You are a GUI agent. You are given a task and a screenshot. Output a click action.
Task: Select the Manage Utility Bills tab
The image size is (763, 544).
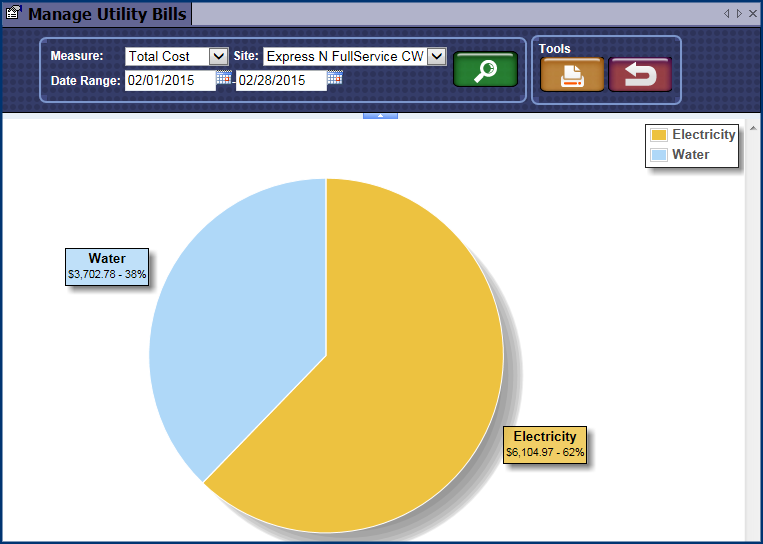[106, 14]
